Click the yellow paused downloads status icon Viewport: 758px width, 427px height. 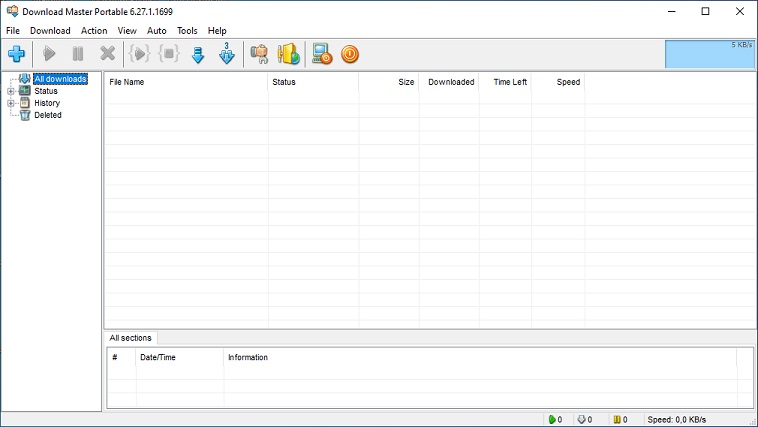(617, 419)
